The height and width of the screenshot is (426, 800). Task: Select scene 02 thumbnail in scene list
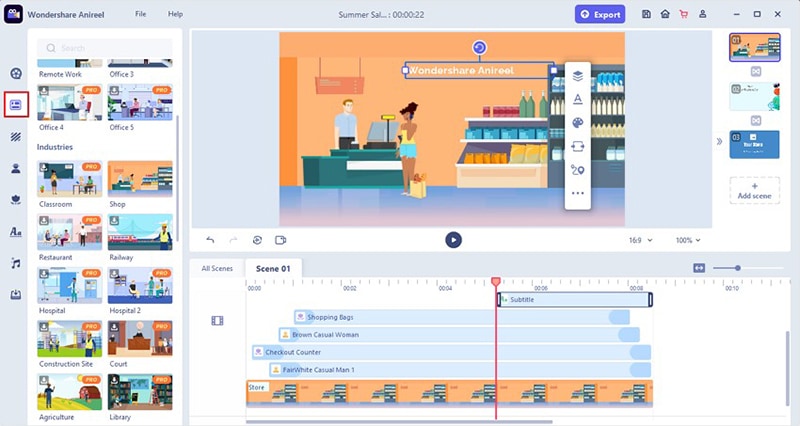pyautogui.click(x=755, y=96)
